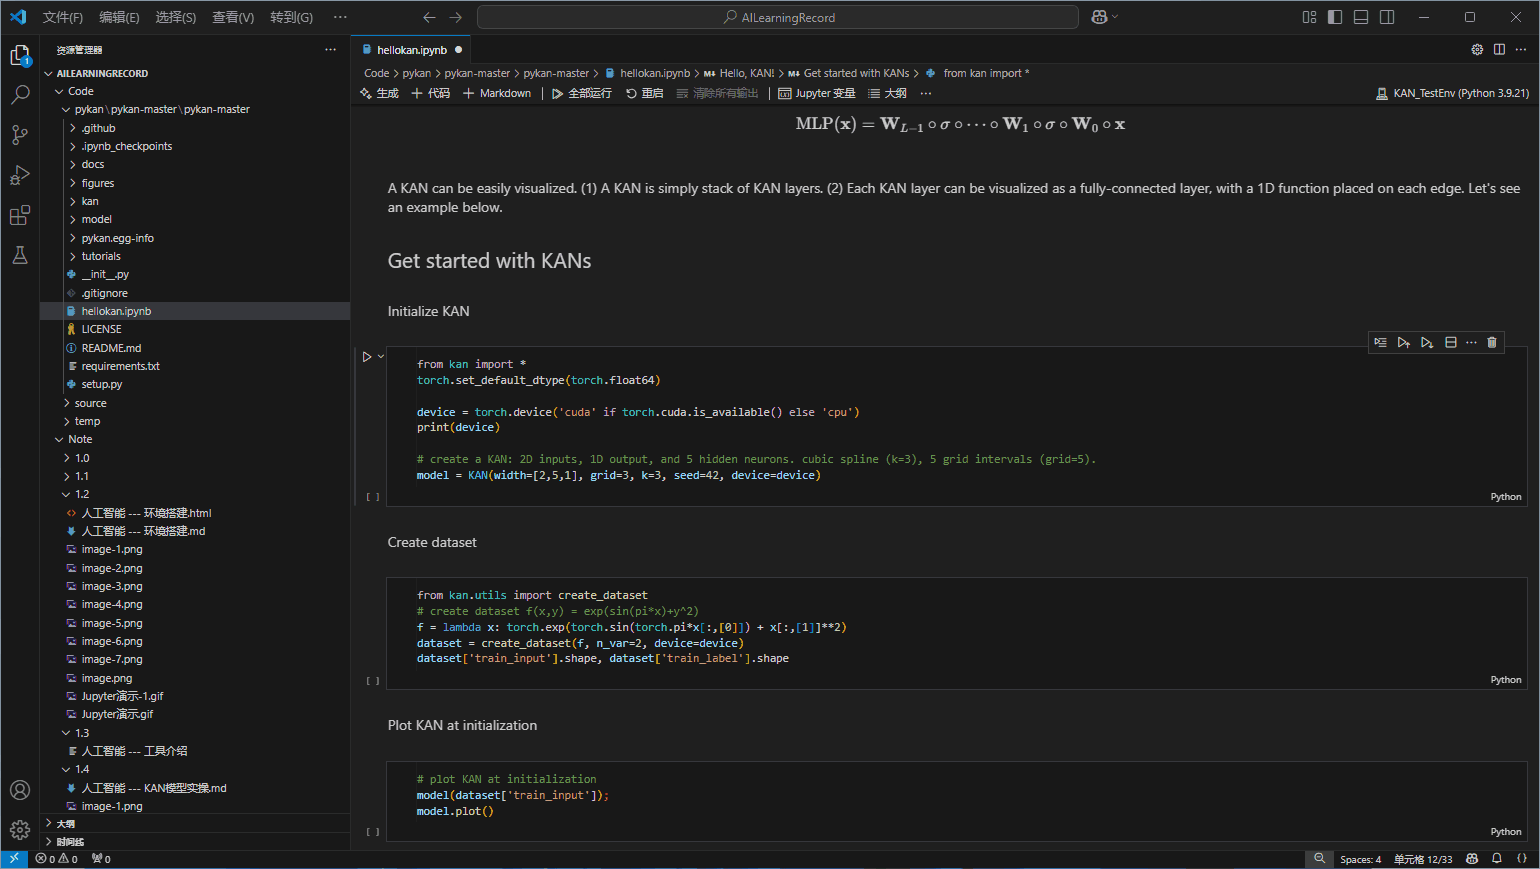
Task: Restart the kernel with 重启
Action: [x=645, y=93]
